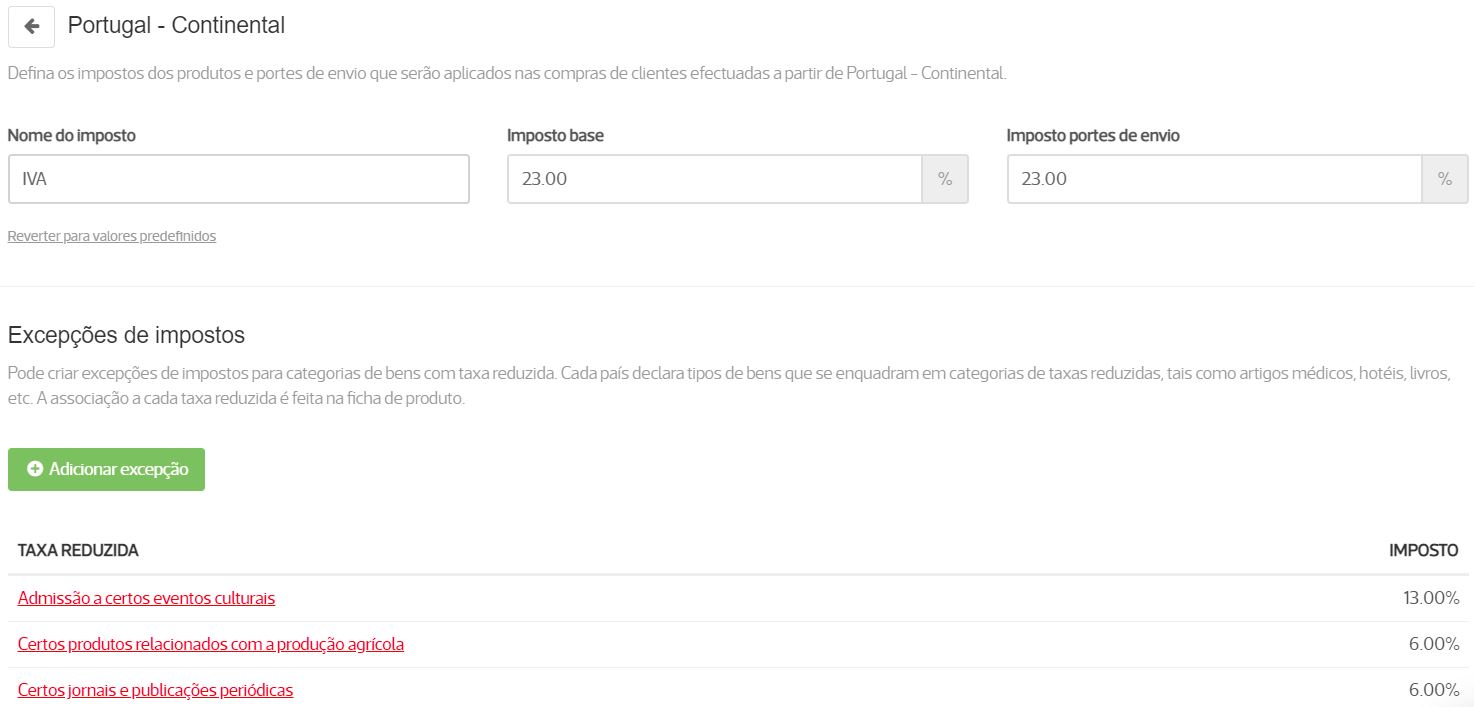Viewport: 1474px width, 707px height.
Task: Click the Imposto portes de envio field
Action: tap(1214, 179)
